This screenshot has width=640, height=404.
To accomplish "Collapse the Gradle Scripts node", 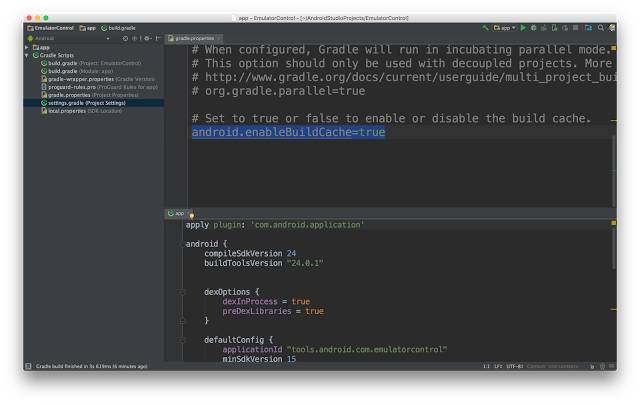I will [x=27, y=55].
